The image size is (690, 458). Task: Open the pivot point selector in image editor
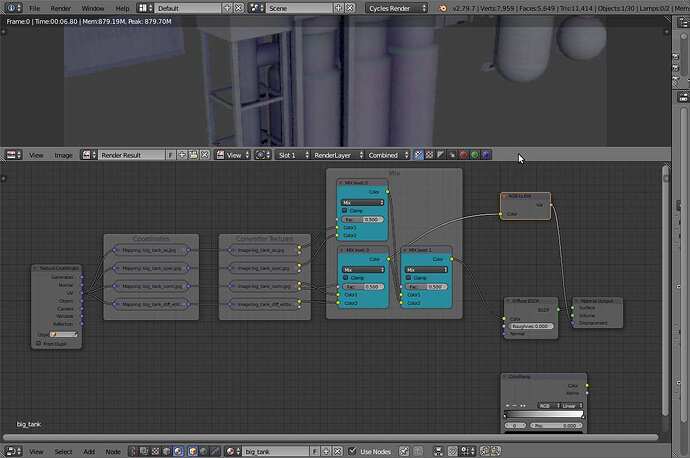pos(263,155)
